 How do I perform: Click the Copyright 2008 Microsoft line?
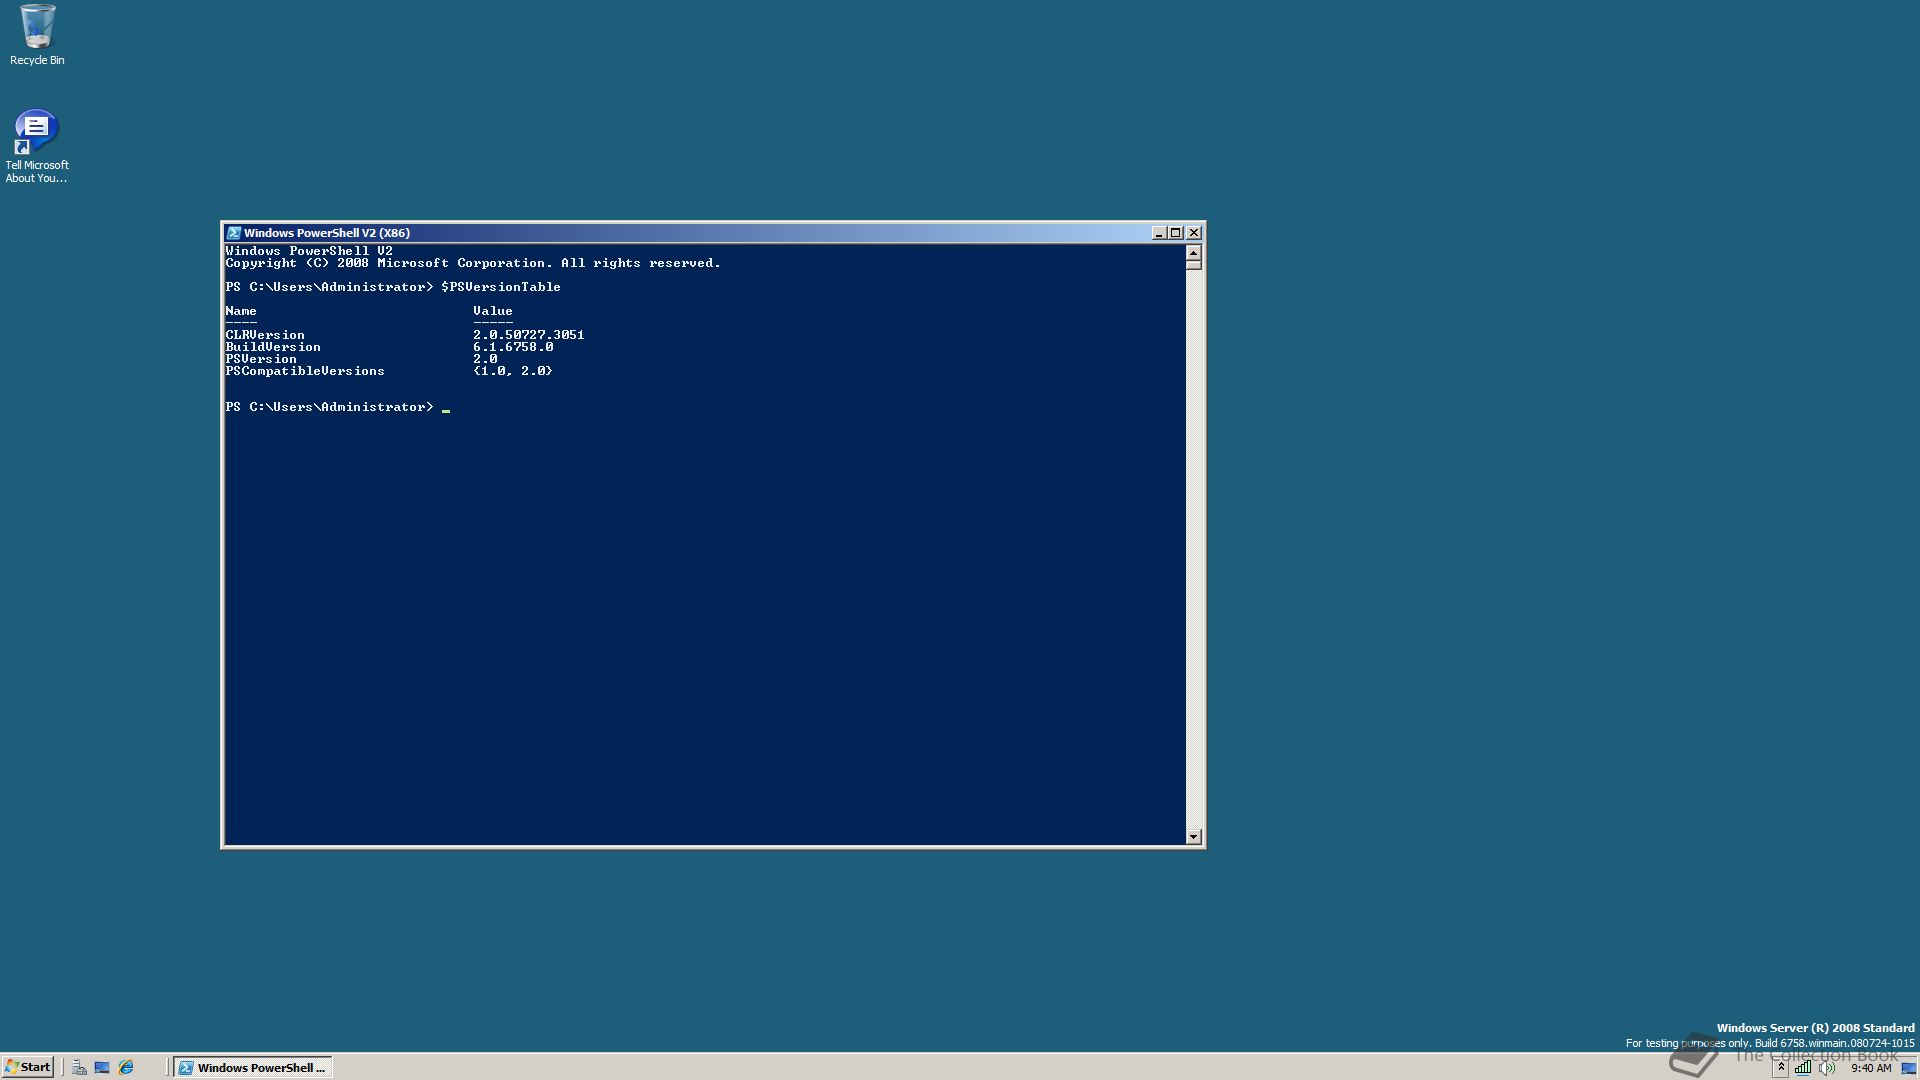(473, 263)
